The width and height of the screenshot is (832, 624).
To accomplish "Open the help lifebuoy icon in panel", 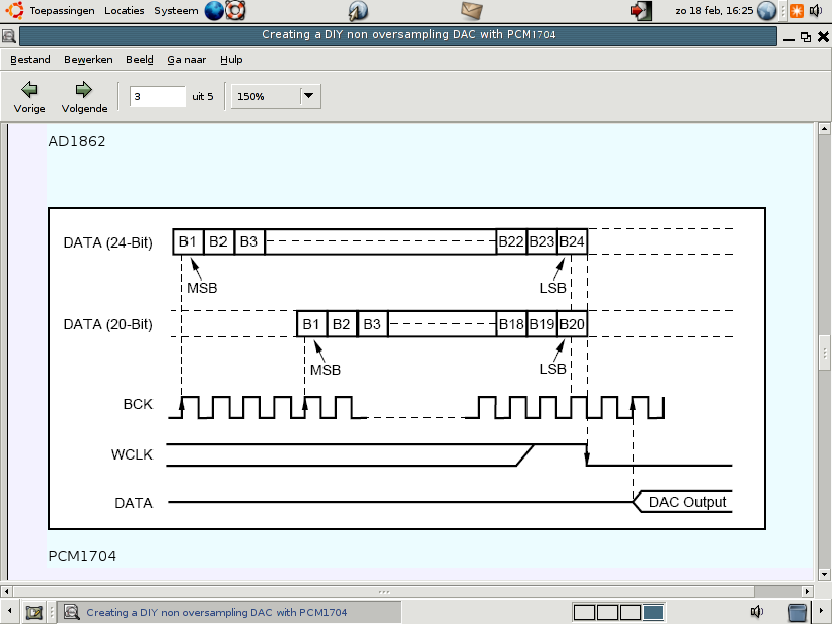I will [x=235, y=11].
